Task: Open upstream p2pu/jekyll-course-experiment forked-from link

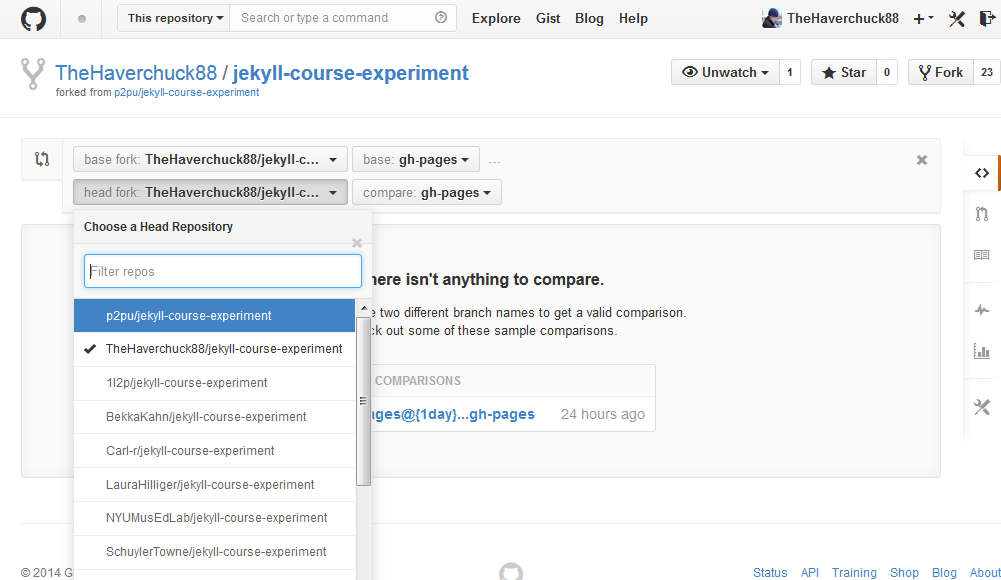Action: 186,93
